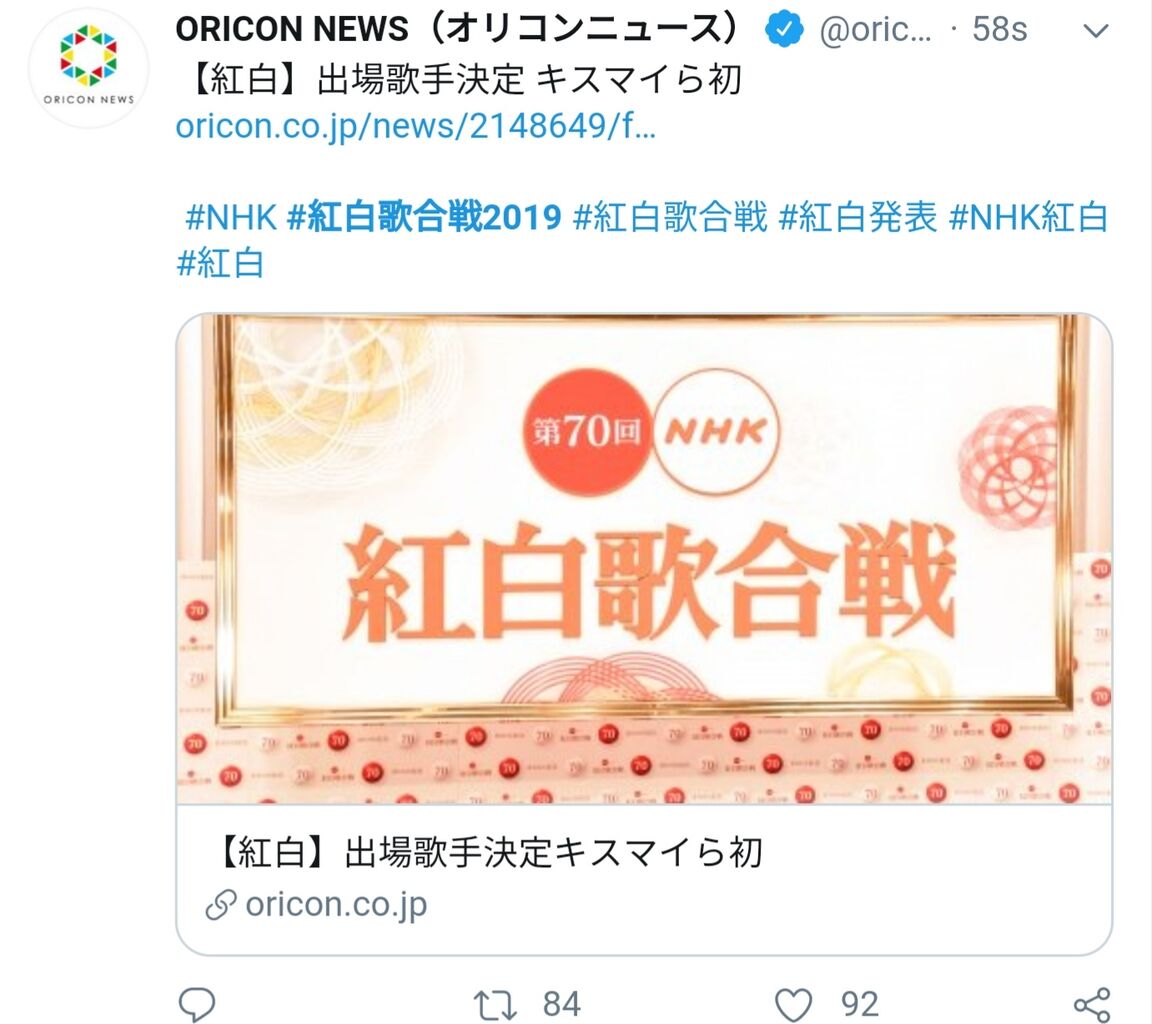Select the #NHK hashtag
Viewport: 1152px width, 1024px height.
click(230, 217)
